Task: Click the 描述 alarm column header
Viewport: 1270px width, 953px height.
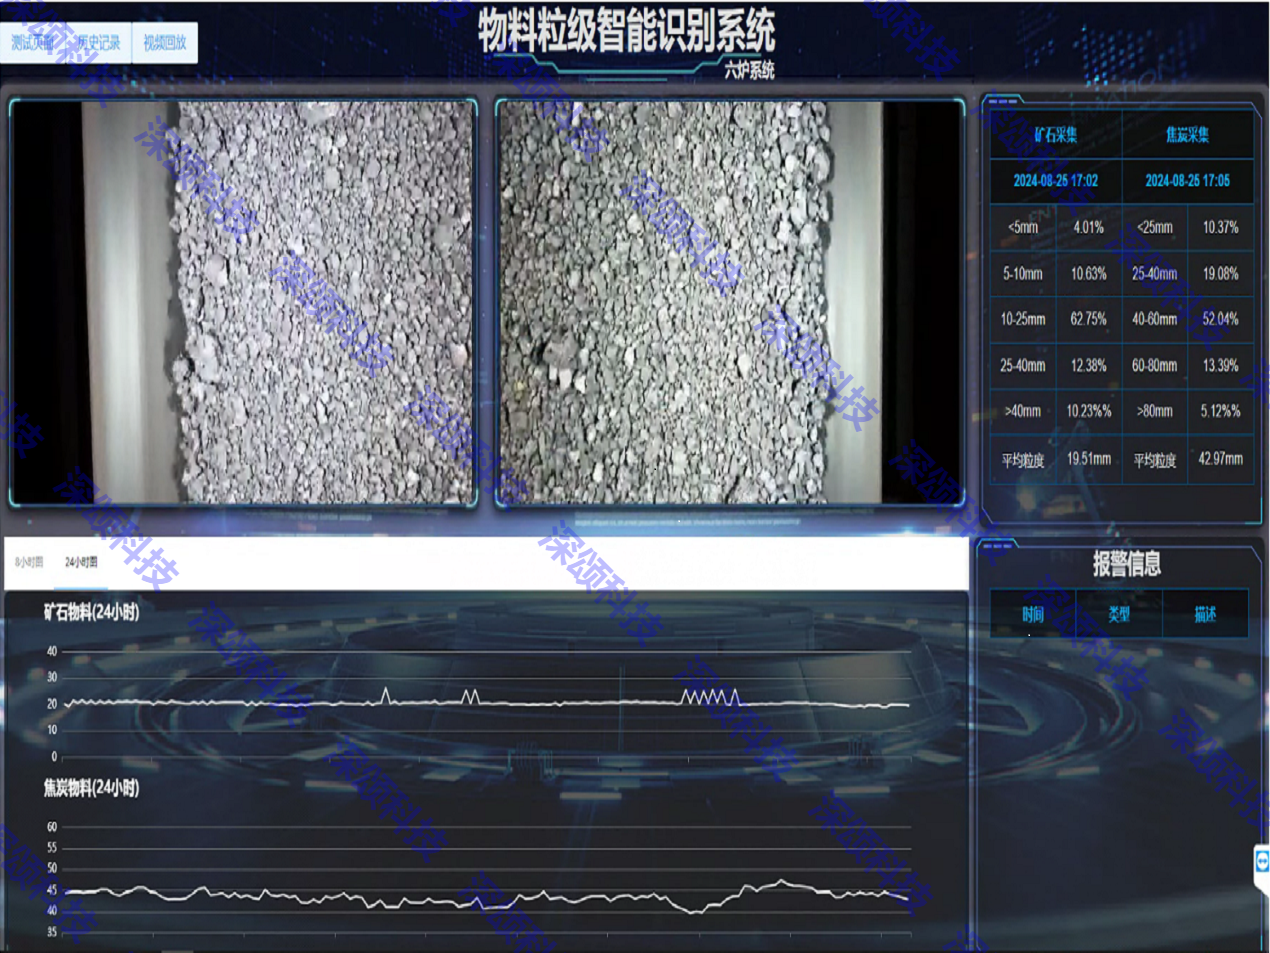Action: coord(1205,614)
